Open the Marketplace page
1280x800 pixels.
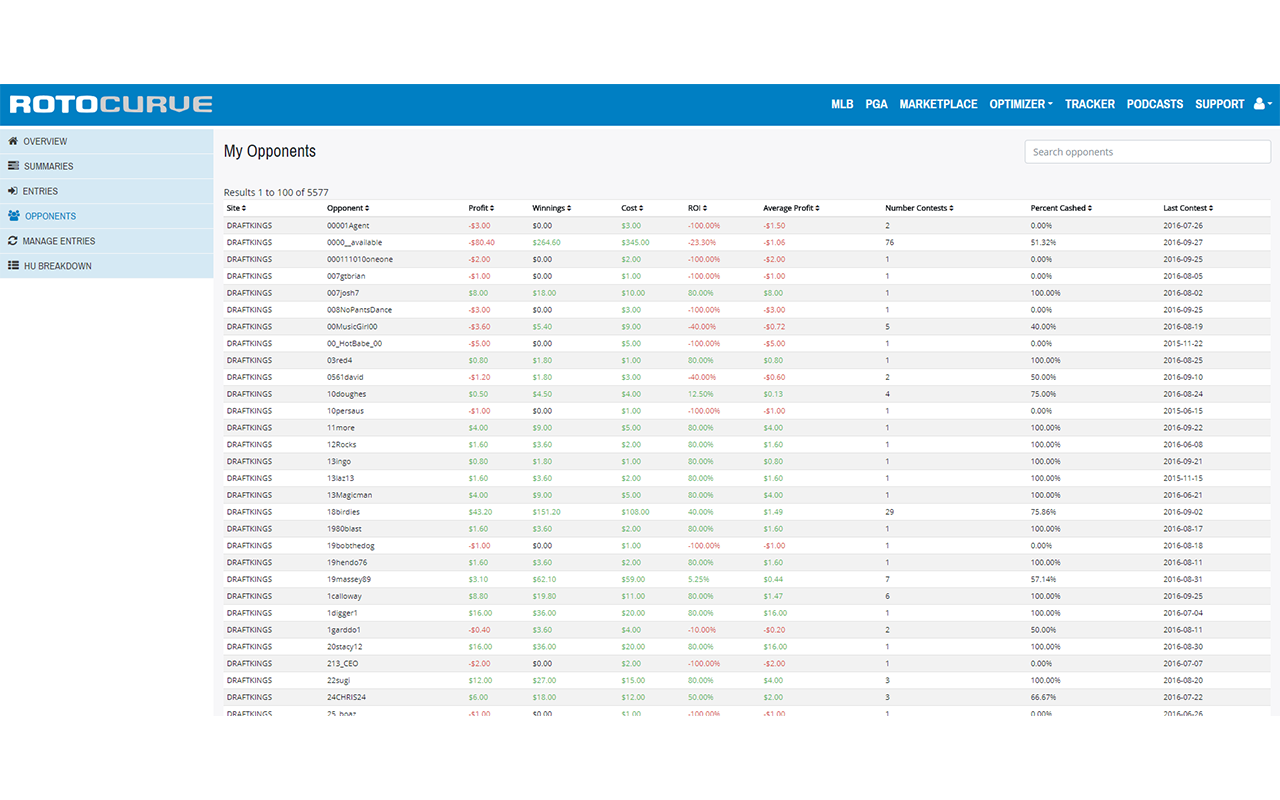click(938, 104)
